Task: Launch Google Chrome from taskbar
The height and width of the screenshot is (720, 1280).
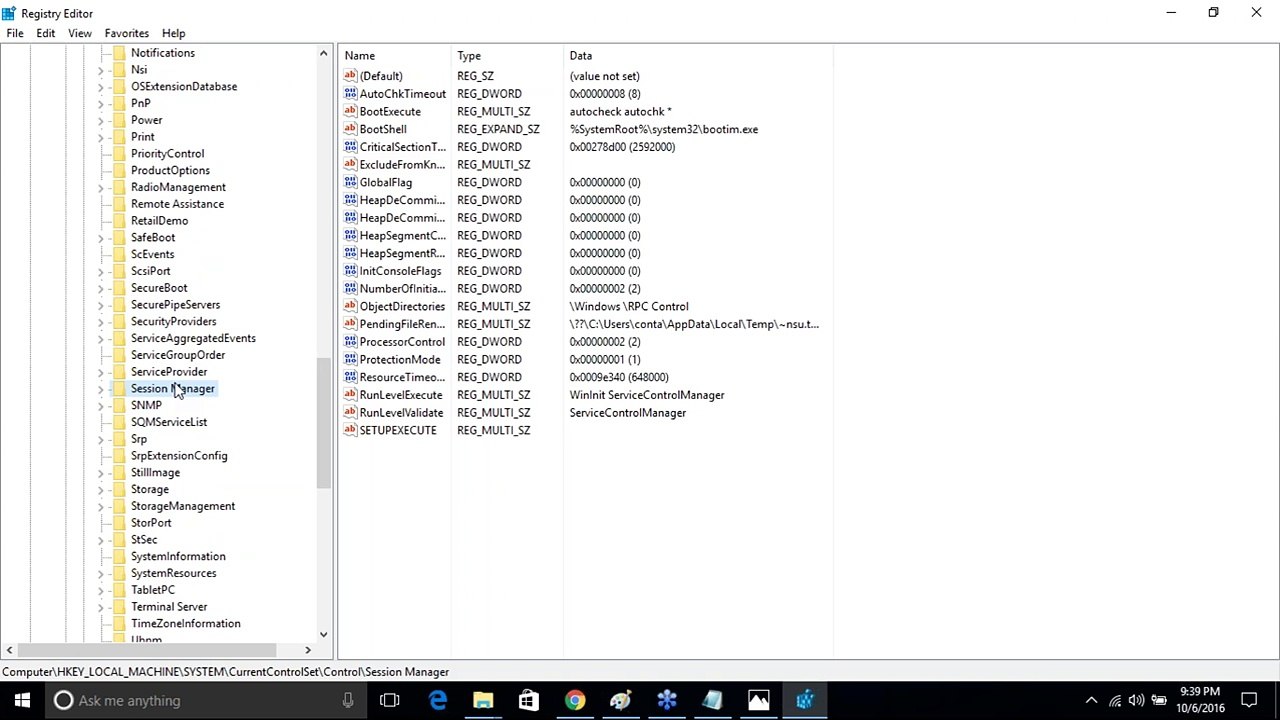Action: pos(575,700)
